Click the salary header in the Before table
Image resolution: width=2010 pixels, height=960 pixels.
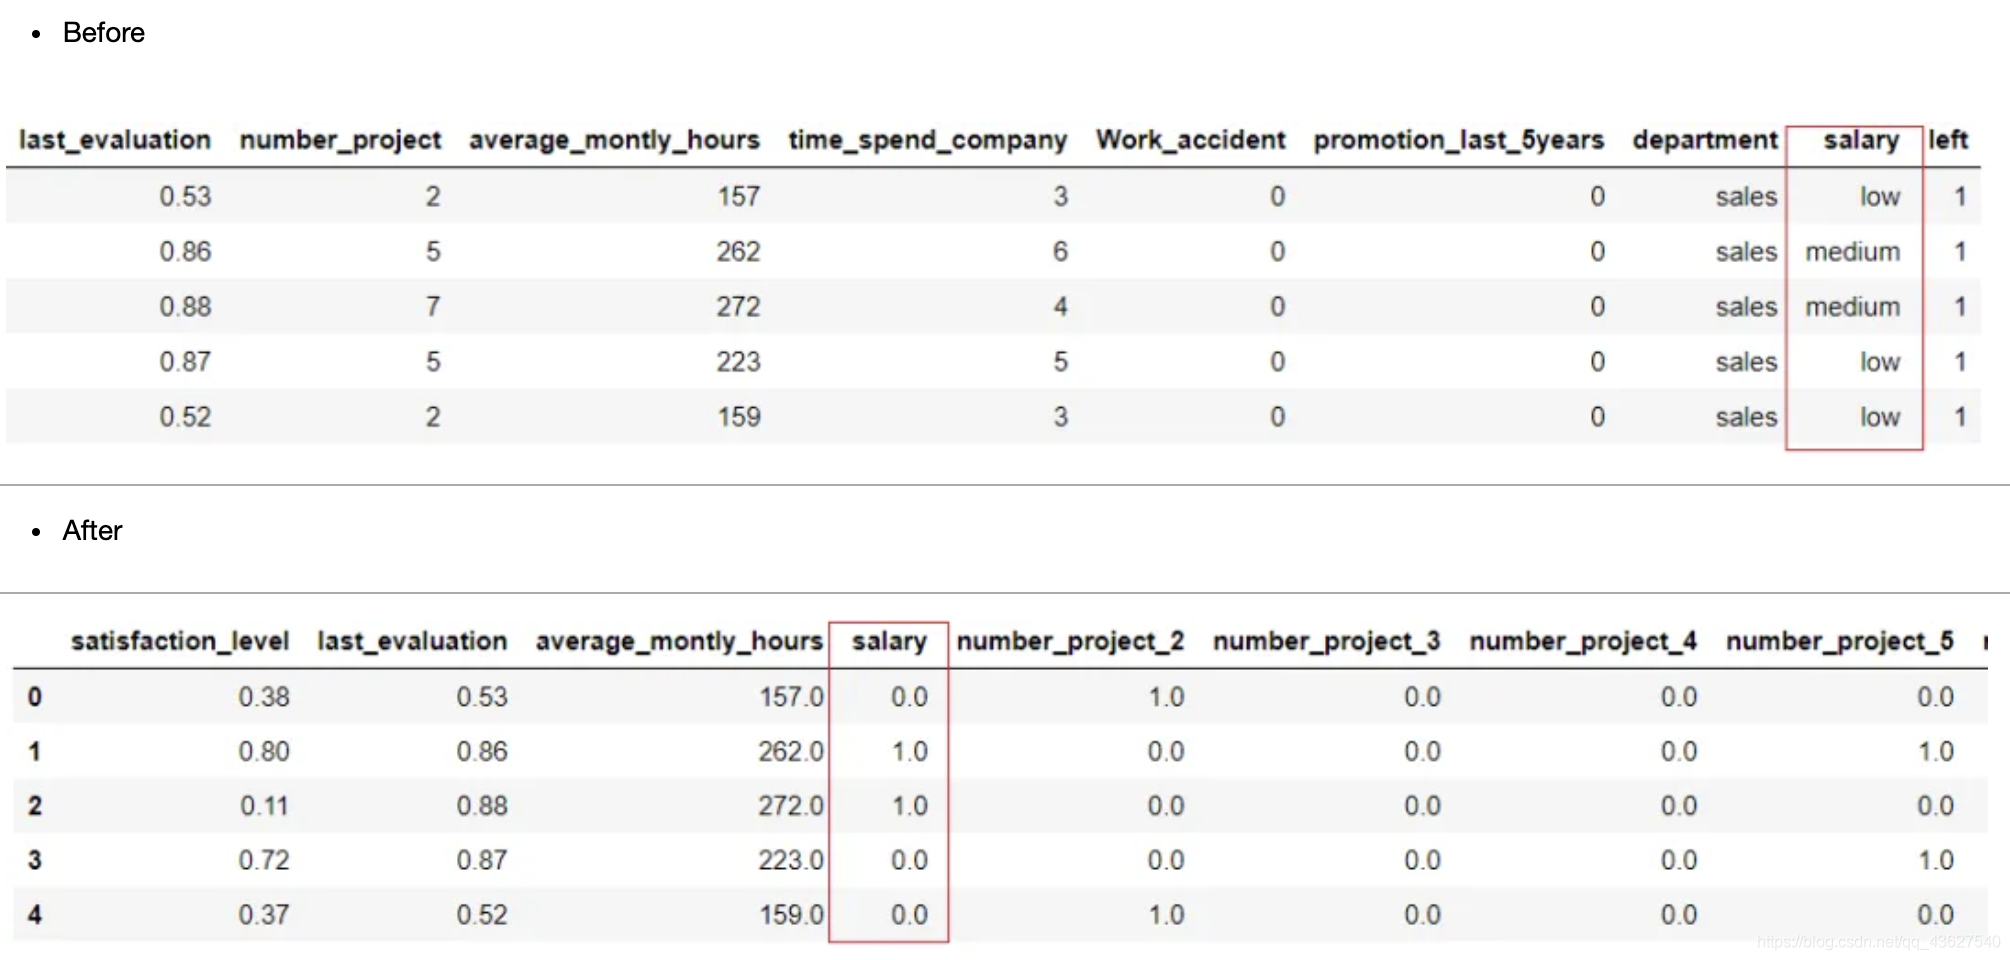tap(1860, 140)
